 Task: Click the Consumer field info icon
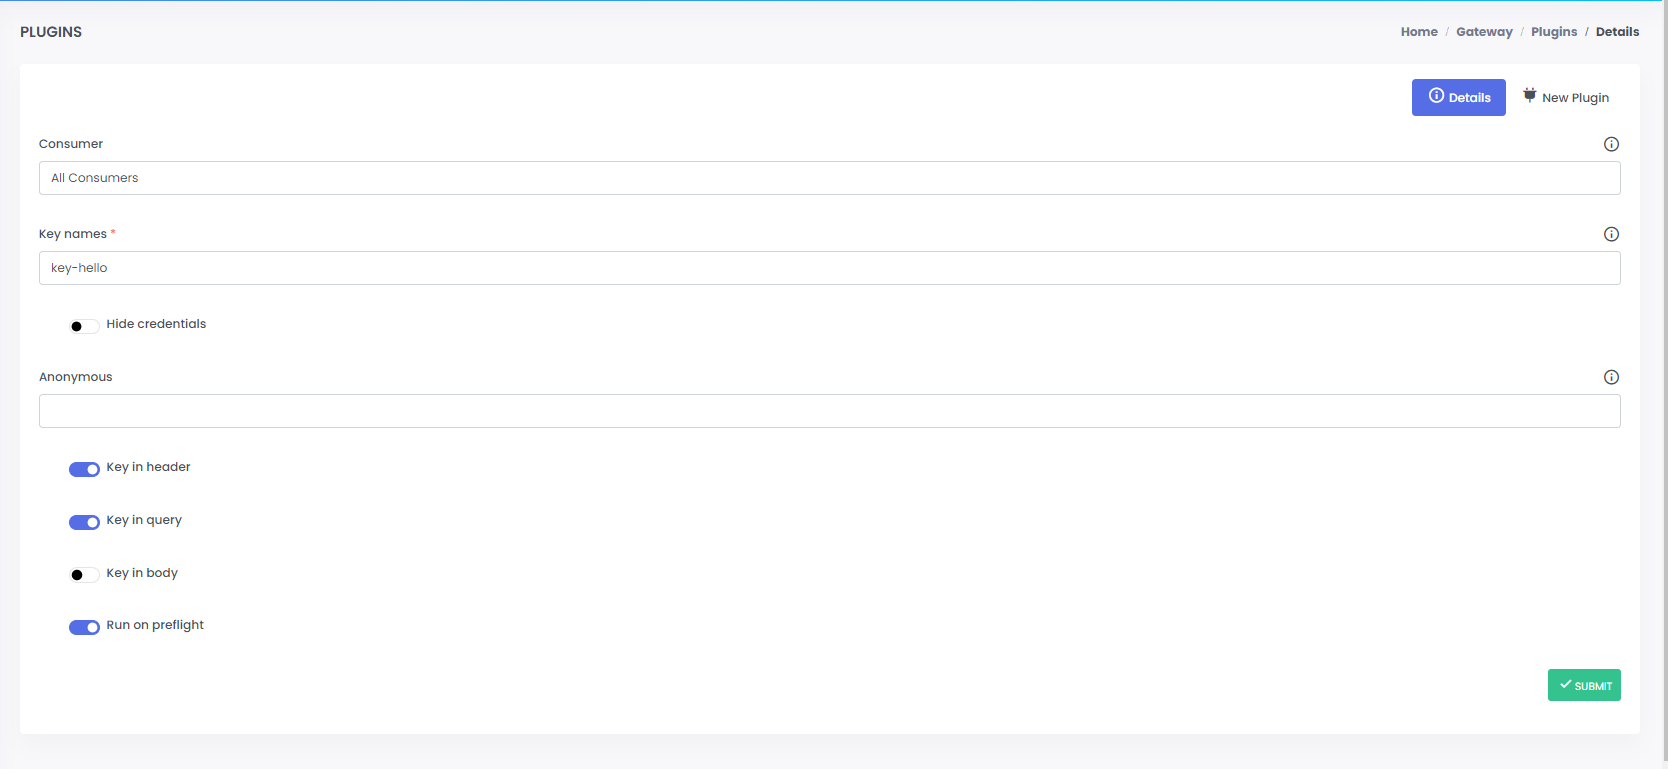pos(1611,144)
